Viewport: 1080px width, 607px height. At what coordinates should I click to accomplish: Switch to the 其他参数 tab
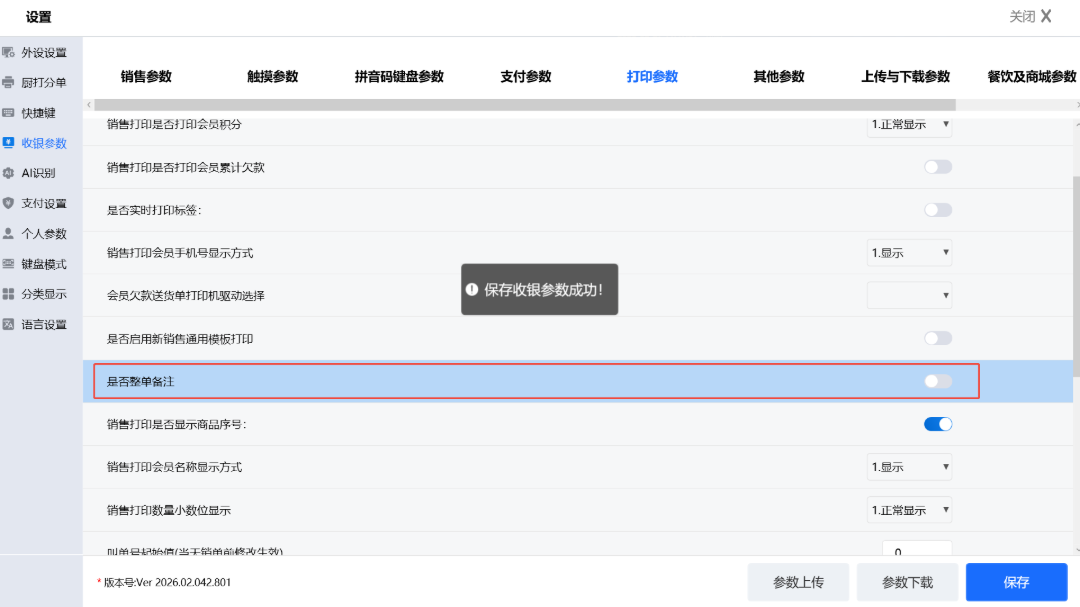click(778, 77)
